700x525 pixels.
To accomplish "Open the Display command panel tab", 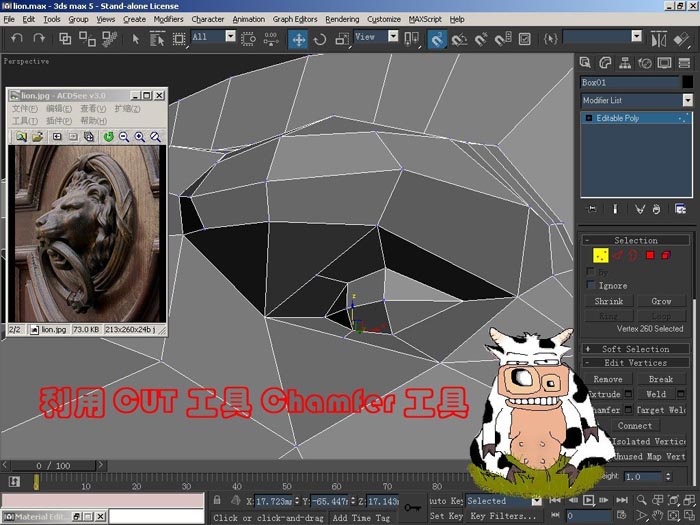I will (x=664, y=62).
